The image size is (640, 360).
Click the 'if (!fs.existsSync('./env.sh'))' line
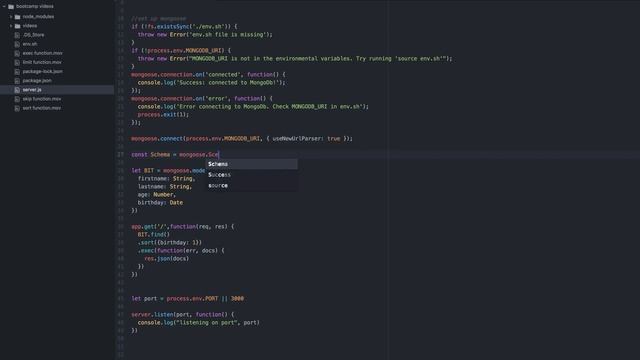click(x=184, y=27)
